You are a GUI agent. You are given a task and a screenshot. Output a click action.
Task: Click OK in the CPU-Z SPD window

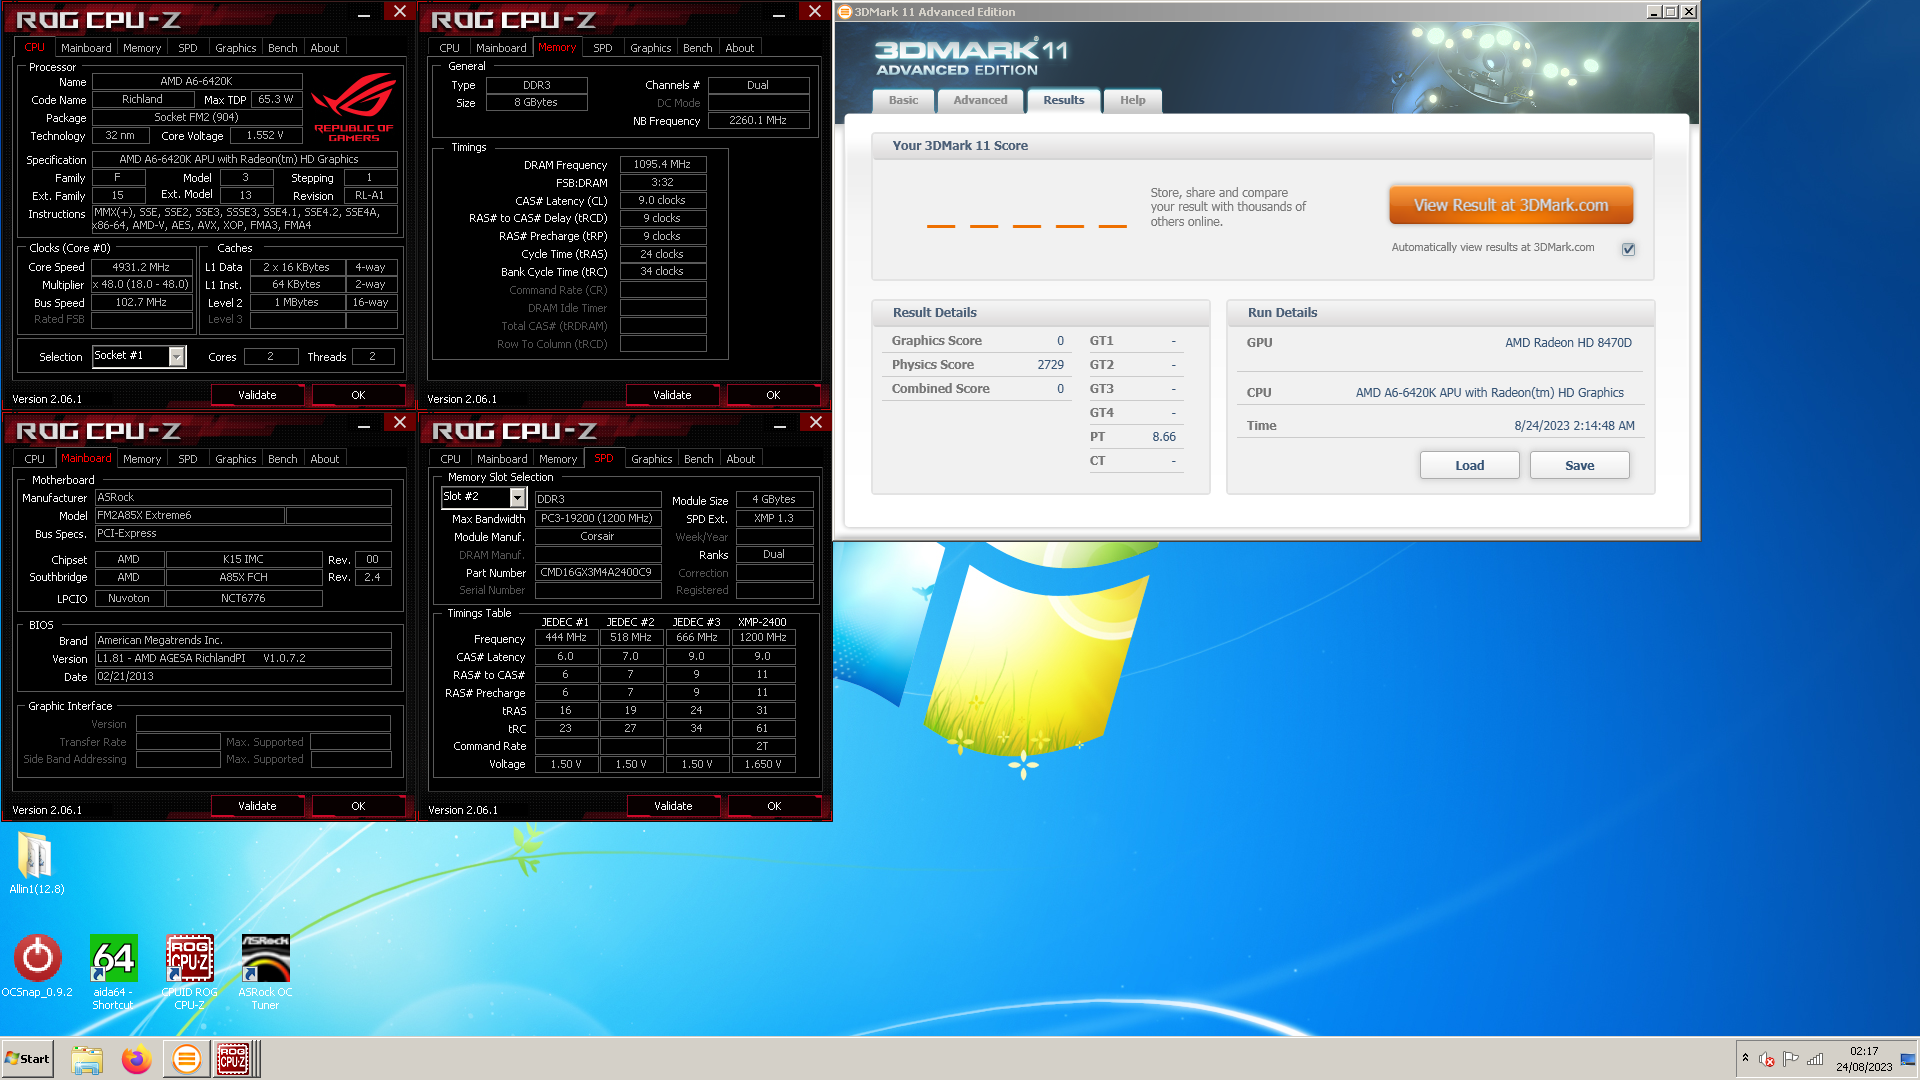774,806
